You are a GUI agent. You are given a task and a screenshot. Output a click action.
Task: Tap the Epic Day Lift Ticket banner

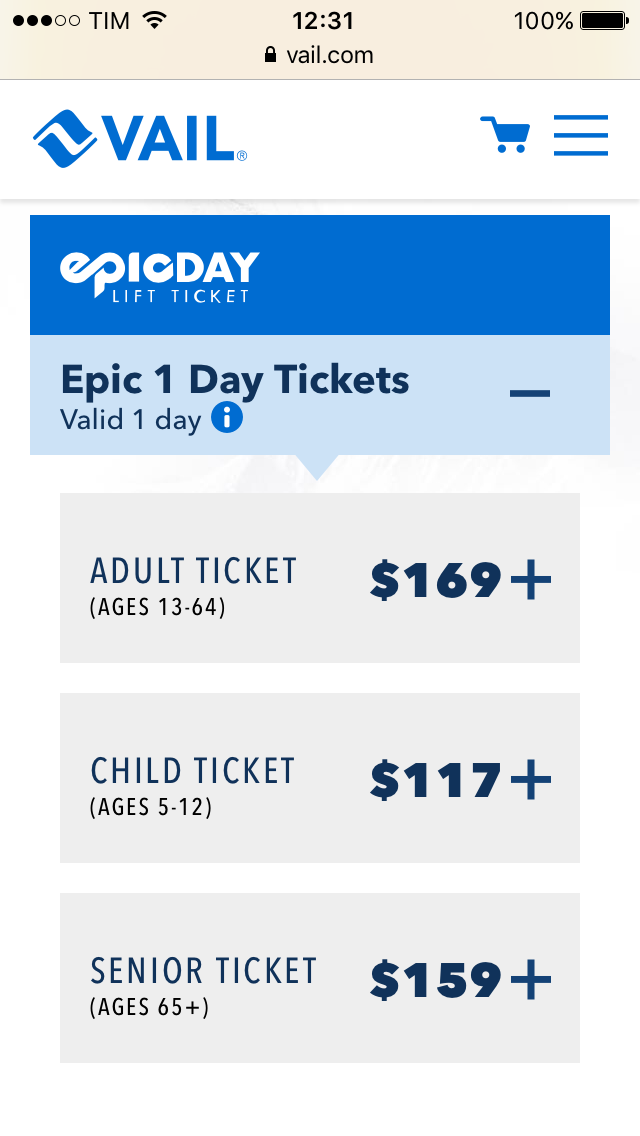coord(320,275)
